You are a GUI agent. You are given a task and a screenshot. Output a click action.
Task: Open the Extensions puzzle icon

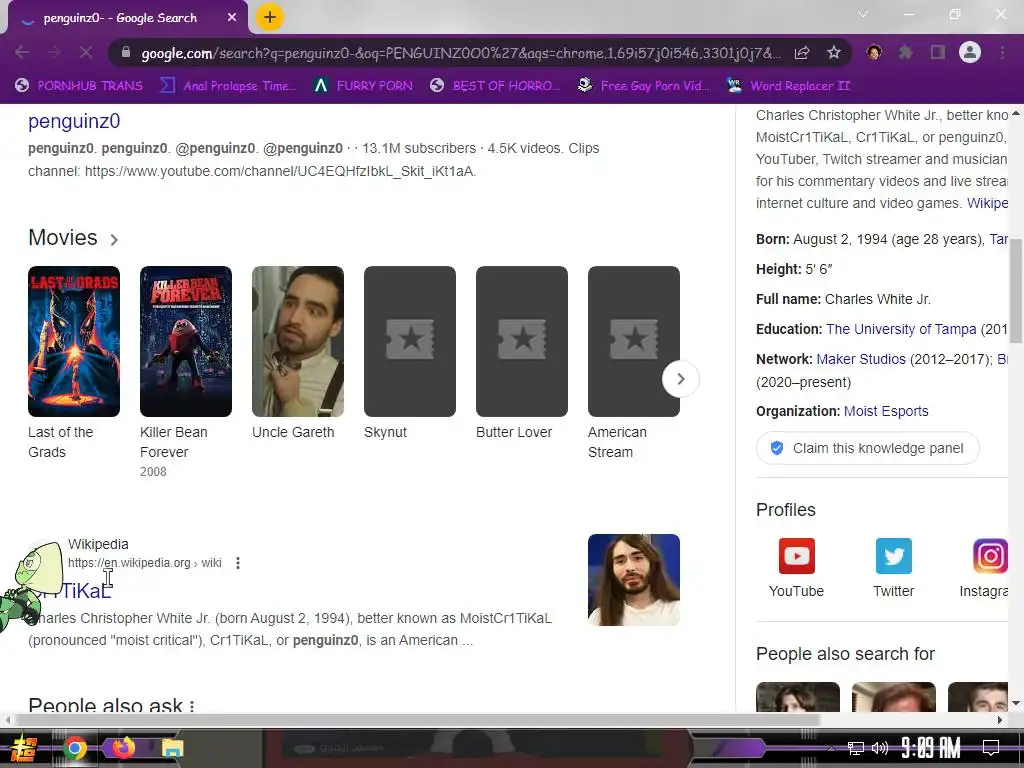coord(906,52)
